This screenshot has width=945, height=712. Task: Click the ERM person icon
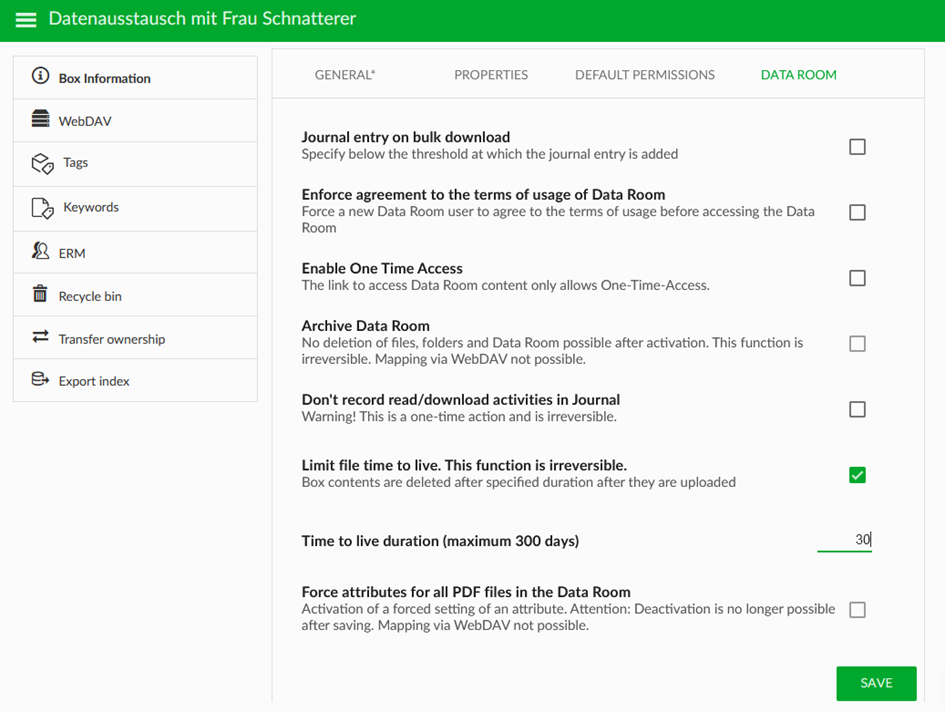(40, 251)
